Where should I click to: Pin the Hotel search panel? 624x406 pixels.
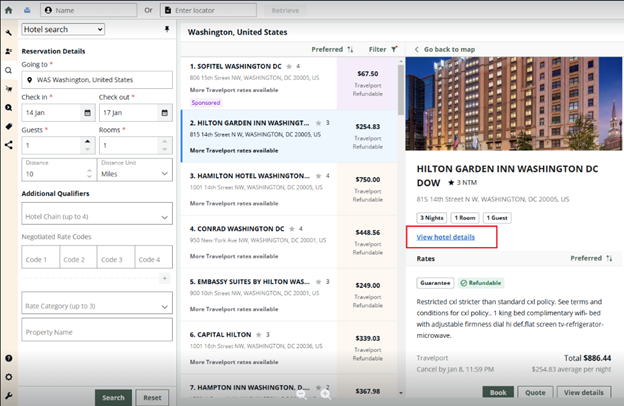coord(167,29)
